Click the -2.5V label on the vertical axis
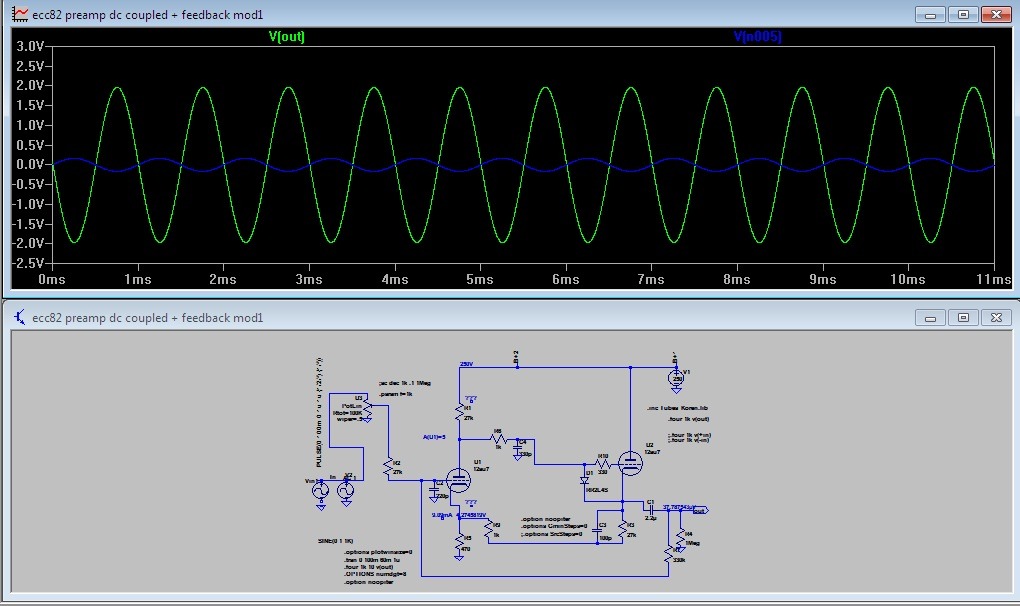The width and height of the screenshot is (1020, 606). point(28,263)
